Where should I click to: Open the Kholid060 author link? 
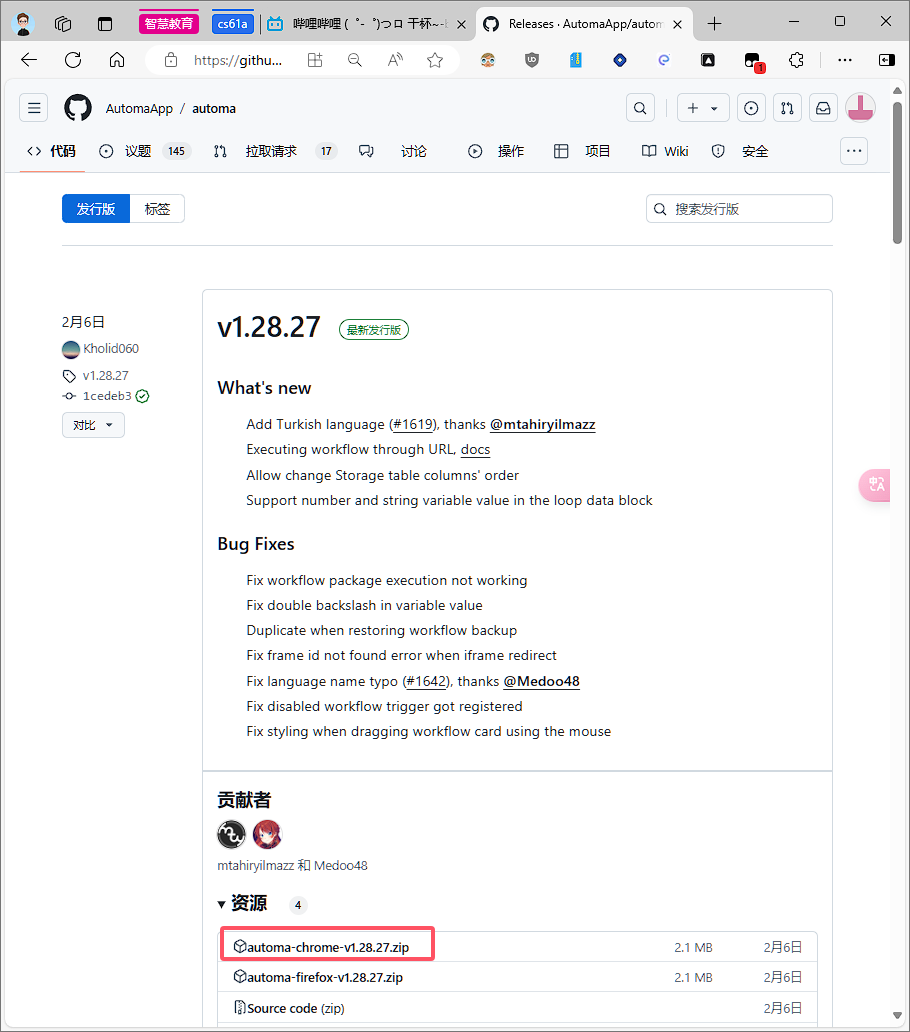tap(111, 349)
